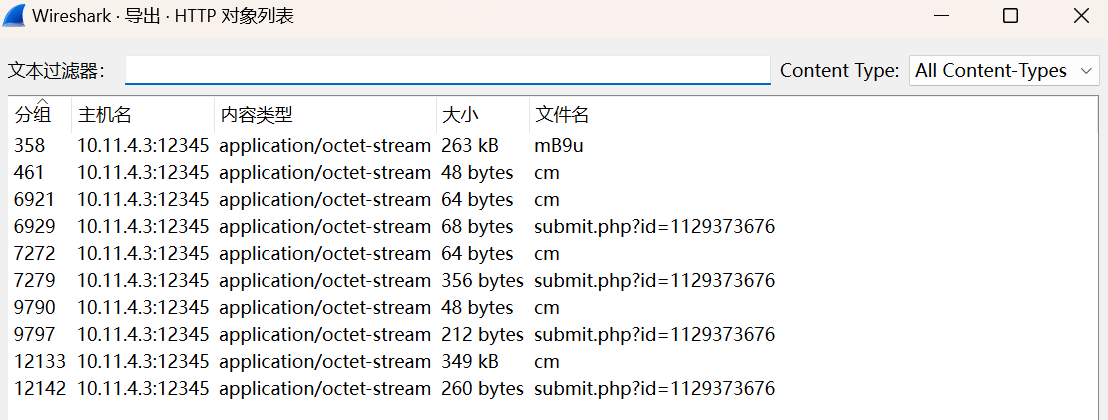Sort by the 主机名 column header
The width and height of the screenshot is (1108, 420).
pos(105,115)
